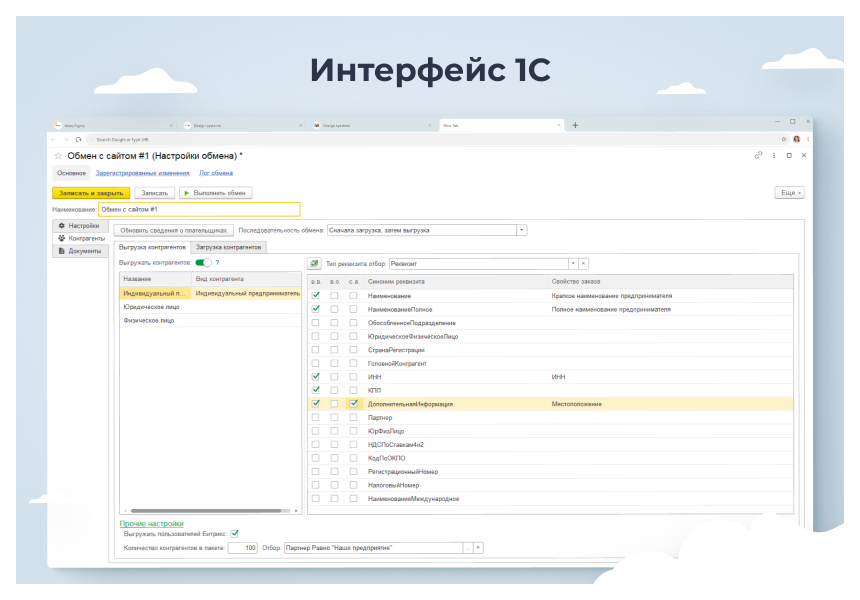
Task: Click the bookmark star in address bar
Action: (x=783, y=139)
